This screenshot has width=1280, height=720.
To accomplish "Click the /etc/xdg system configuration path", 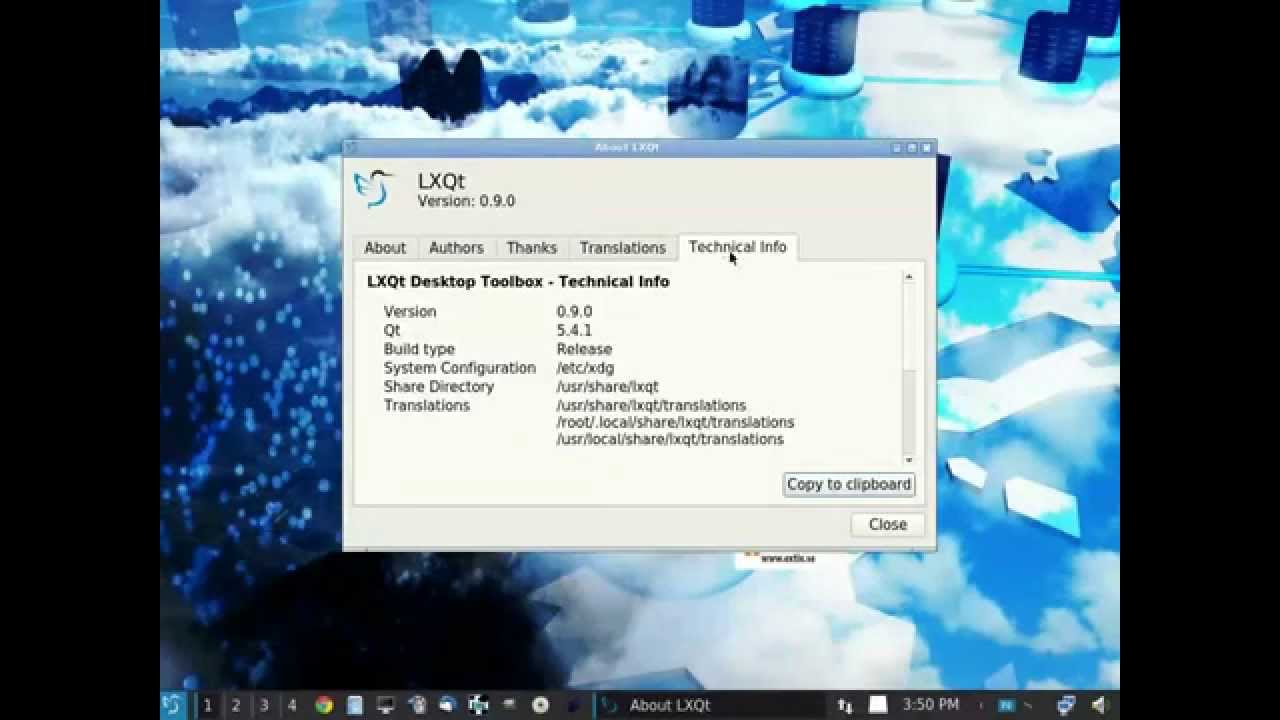I will [x=585, y=368].
